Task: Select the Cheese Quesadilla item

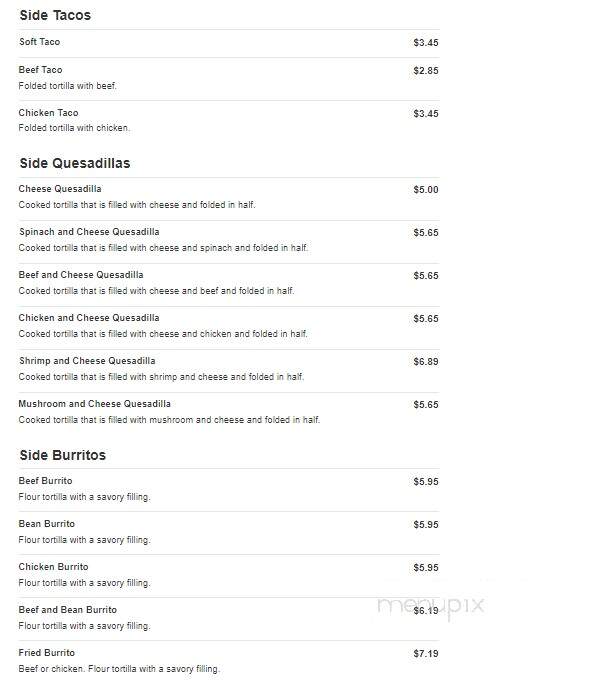Action: [x=60, y=189]
